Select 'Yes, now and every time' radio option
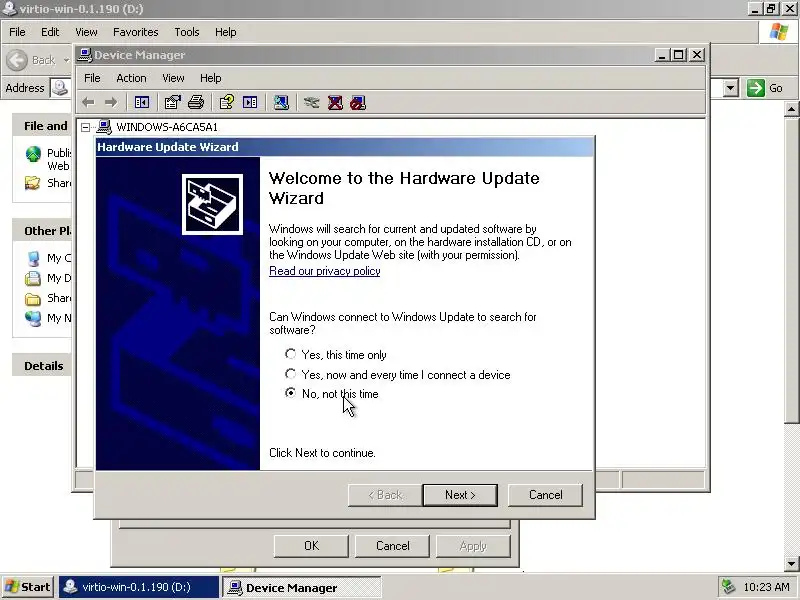Screen dimensions: 800x600 (290, 374)
